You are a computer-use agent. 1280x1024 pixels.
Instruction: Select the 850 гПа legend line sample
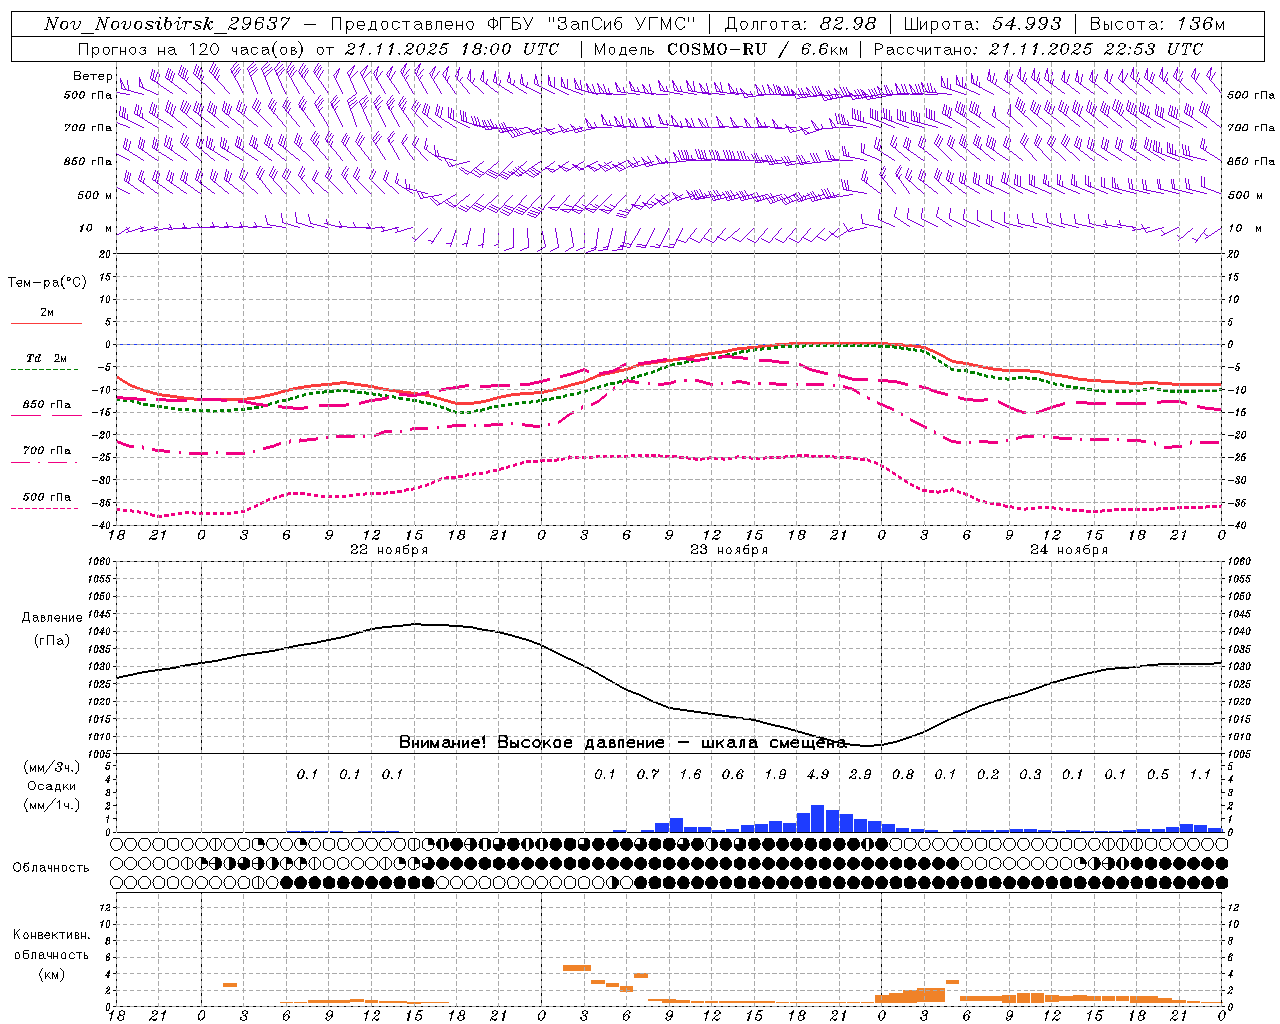tap(45, 416)
